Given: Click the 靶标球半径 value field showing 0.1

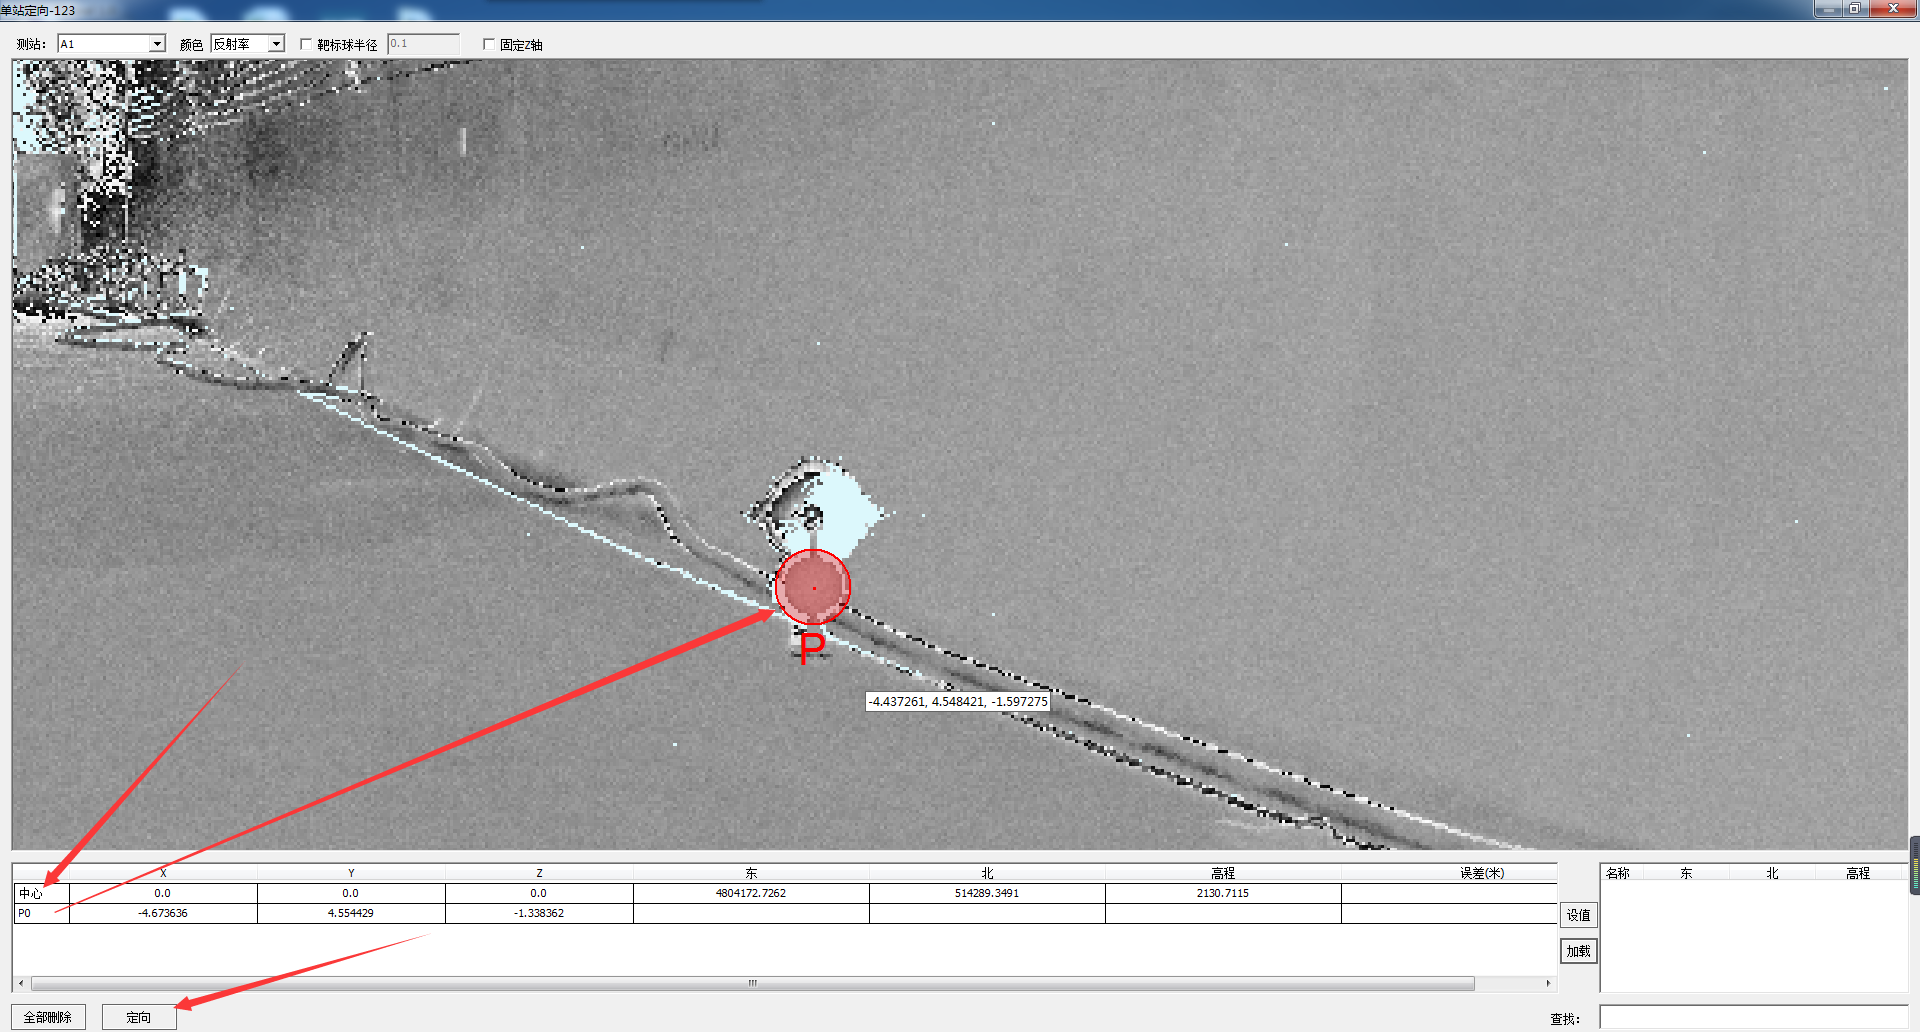Looking at the screenshot, I should tap(423, 44).
